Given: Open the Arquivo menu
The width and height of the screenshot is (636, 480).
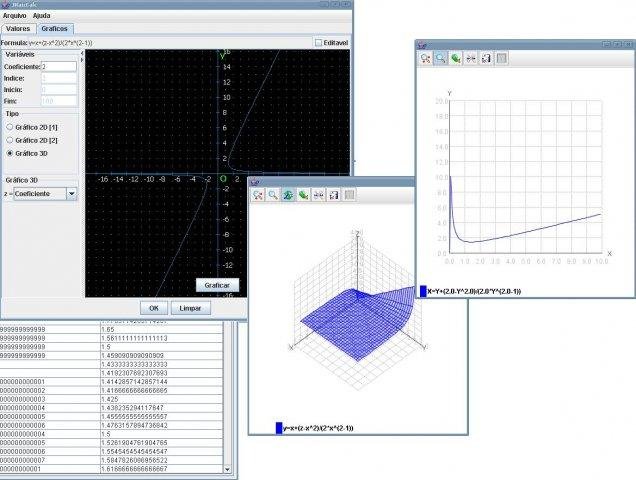Looking at the screenshot, I should tap(15, 15).
